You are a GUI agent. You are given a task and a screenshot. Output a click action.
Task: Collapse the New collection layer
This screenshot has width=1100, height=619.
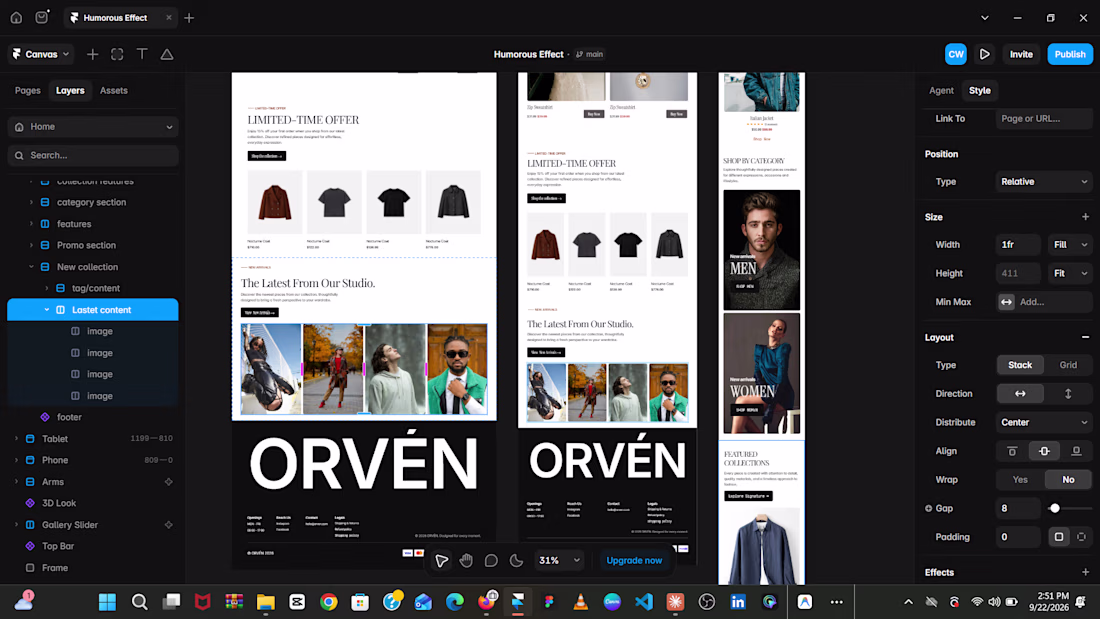tap(31, 267)
